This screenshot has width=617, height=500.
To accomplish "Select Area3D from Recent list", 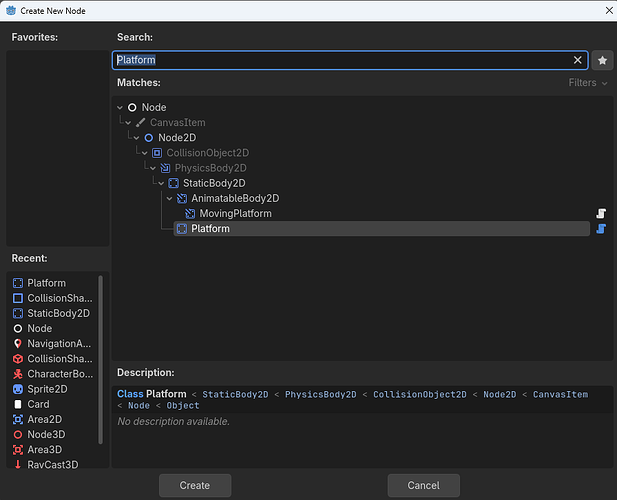I will (44, 450).
